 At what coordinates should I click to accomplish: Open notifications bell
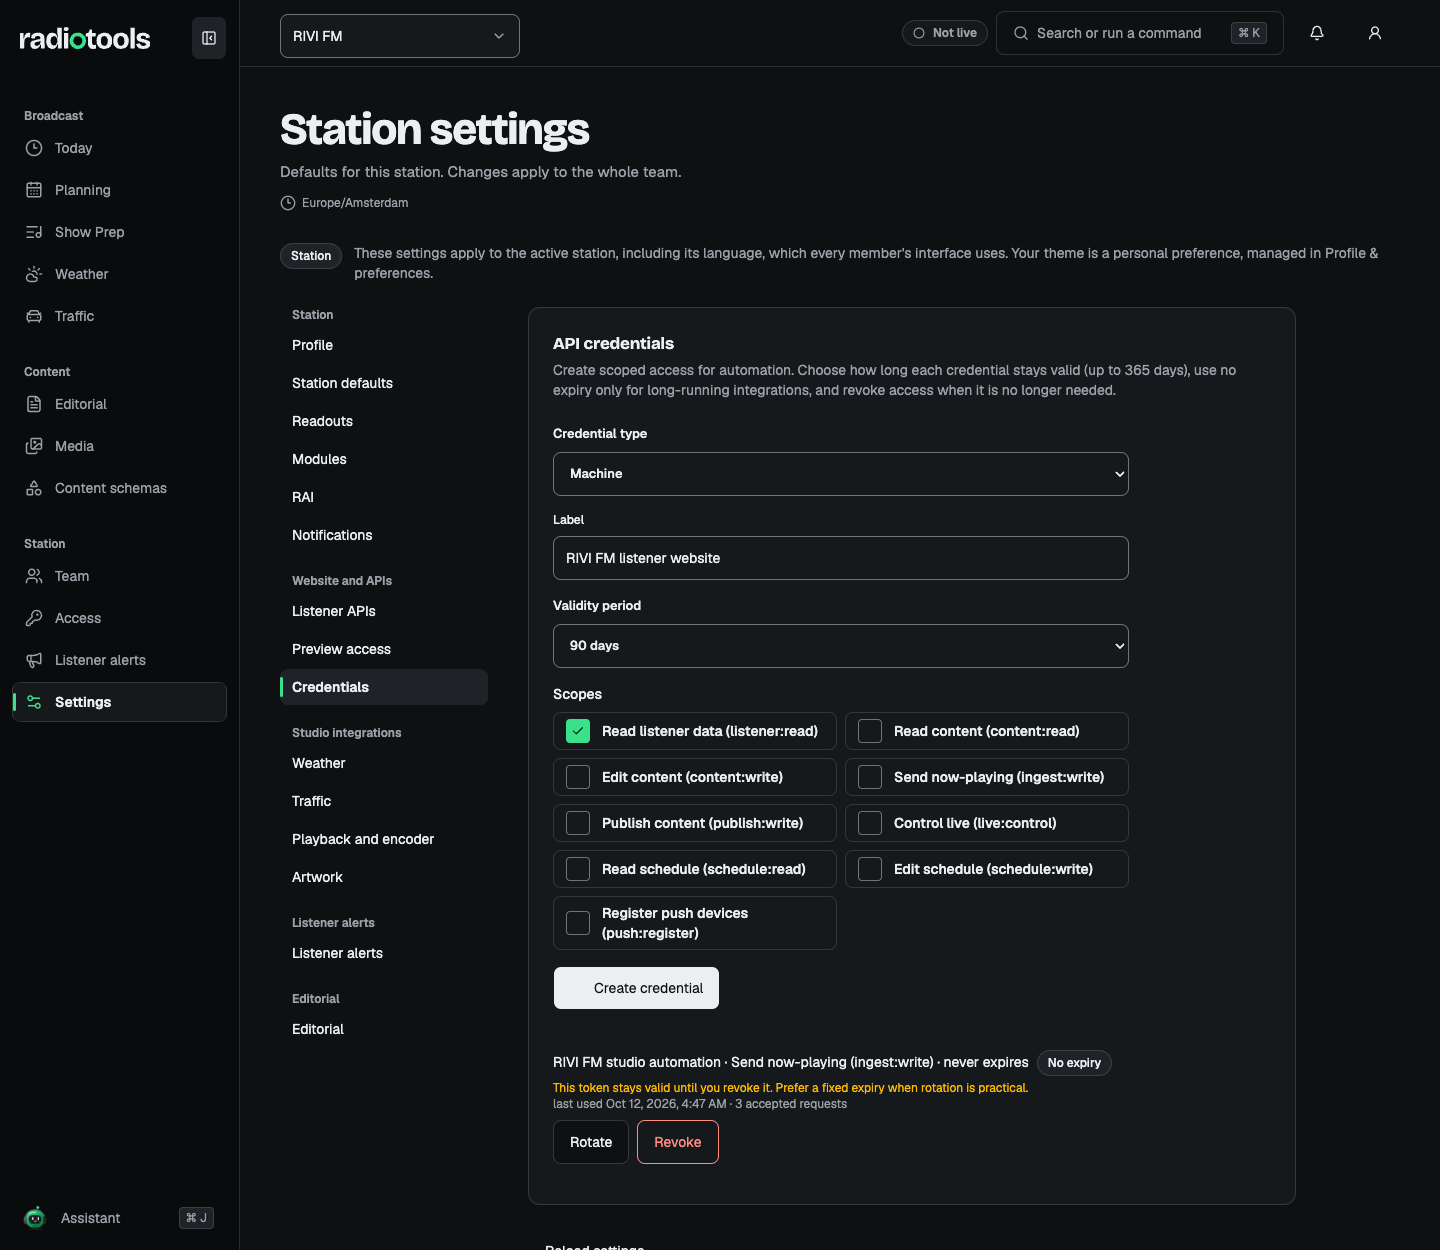(x=1317, y=33)
